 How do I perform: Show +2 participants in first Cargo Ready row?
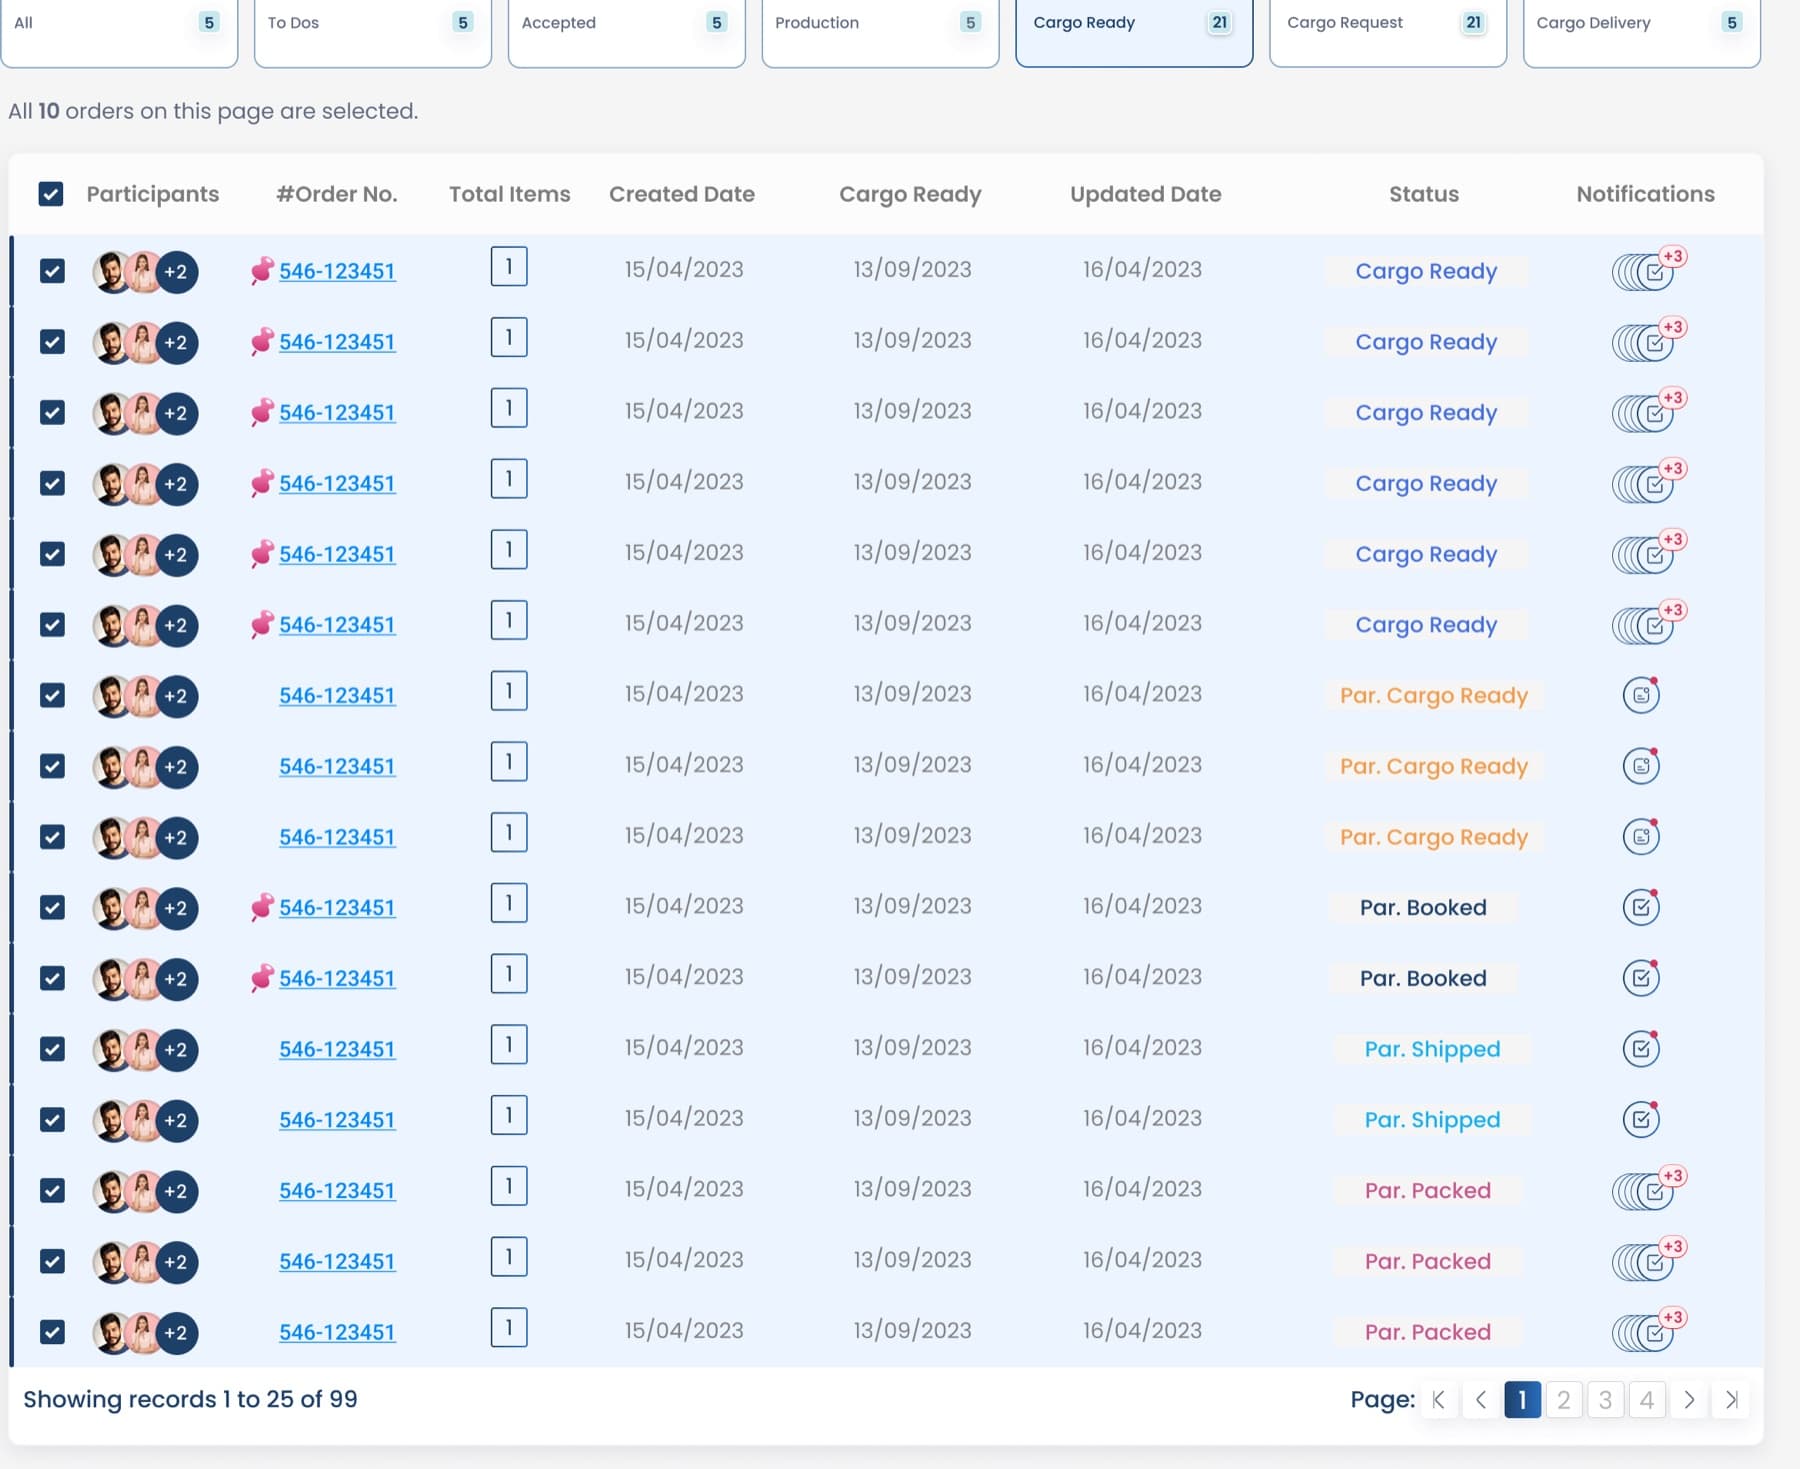coord(176,272)
